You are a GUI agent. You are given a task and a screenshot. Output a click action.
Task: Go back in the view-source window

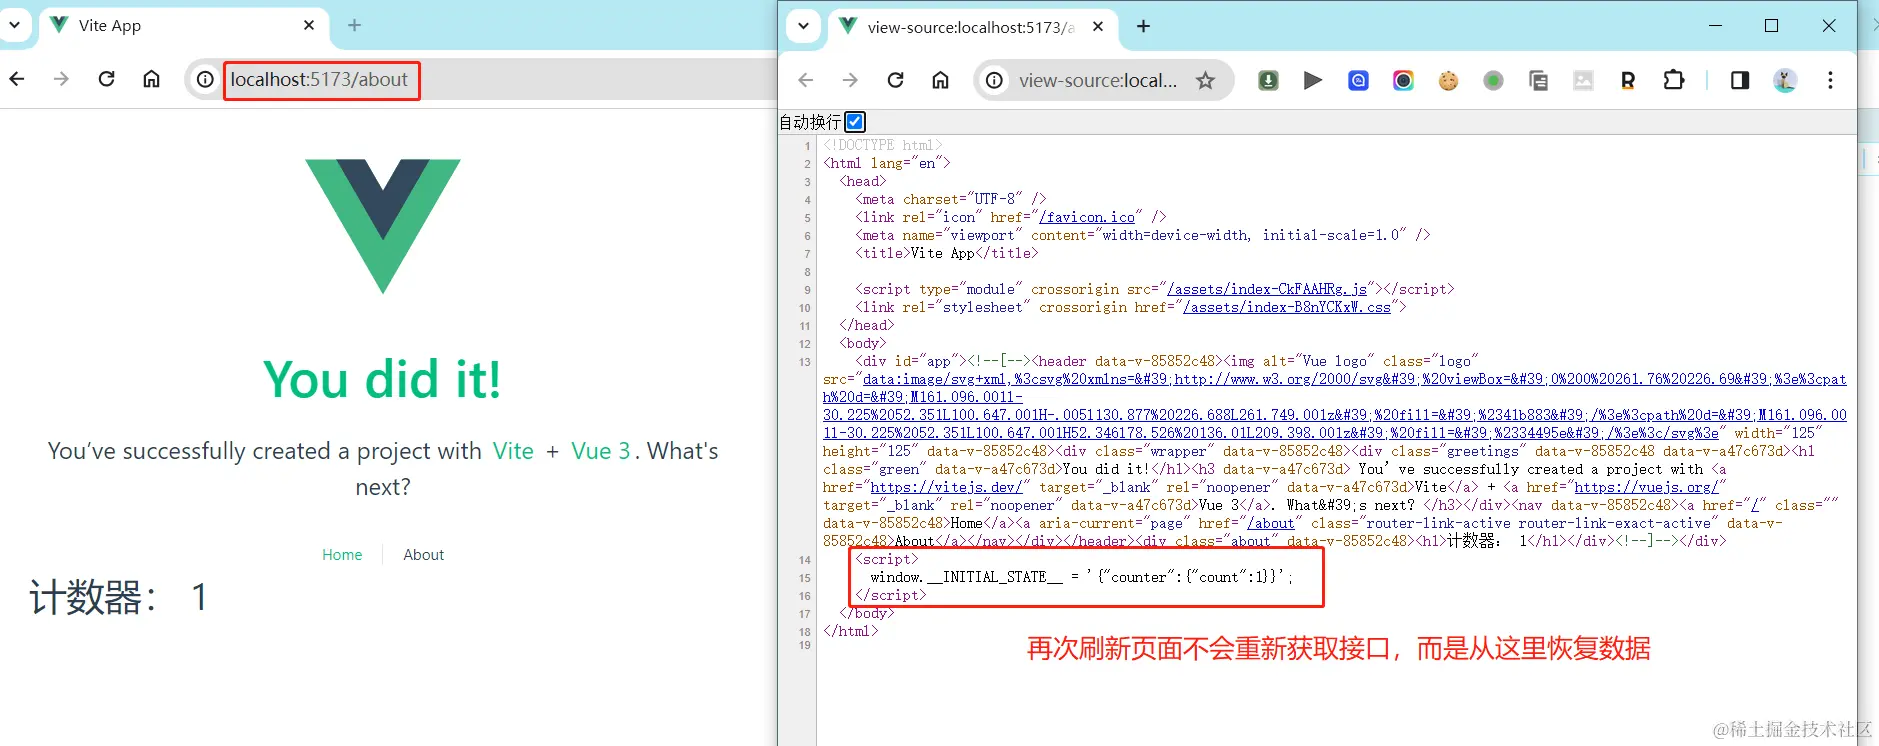(806, 80)
